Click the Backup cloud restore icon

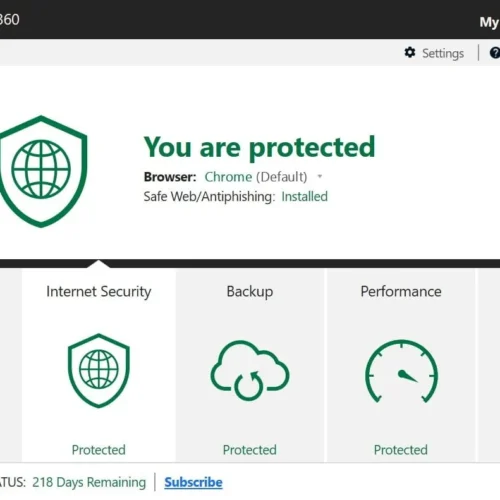click(250, 370)
